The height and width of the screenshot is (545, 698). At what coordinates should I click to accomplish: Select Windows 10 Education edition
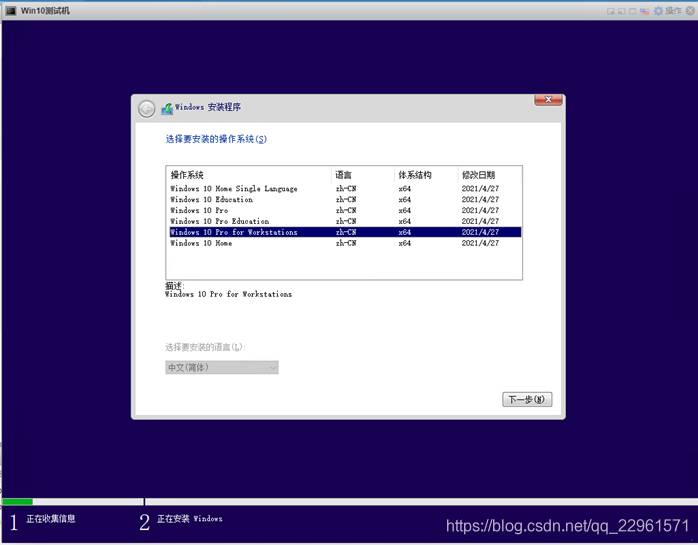[211, 200]
